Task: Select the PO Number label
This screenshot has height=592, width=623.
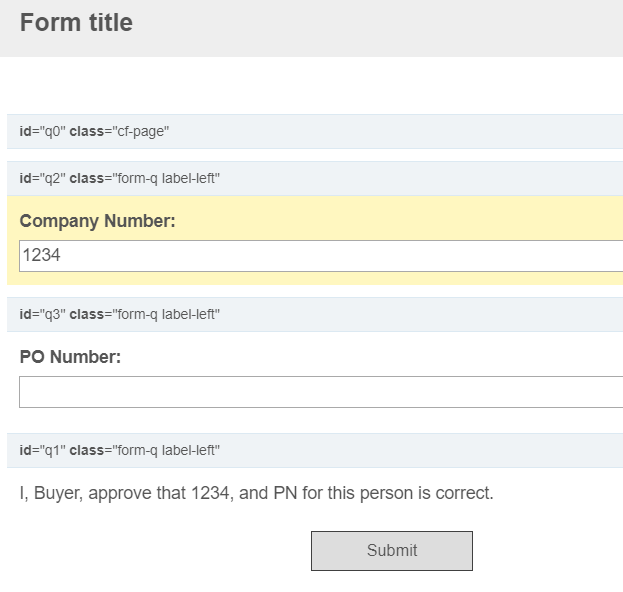Action: pyautogui.click(x=70, y=357)
